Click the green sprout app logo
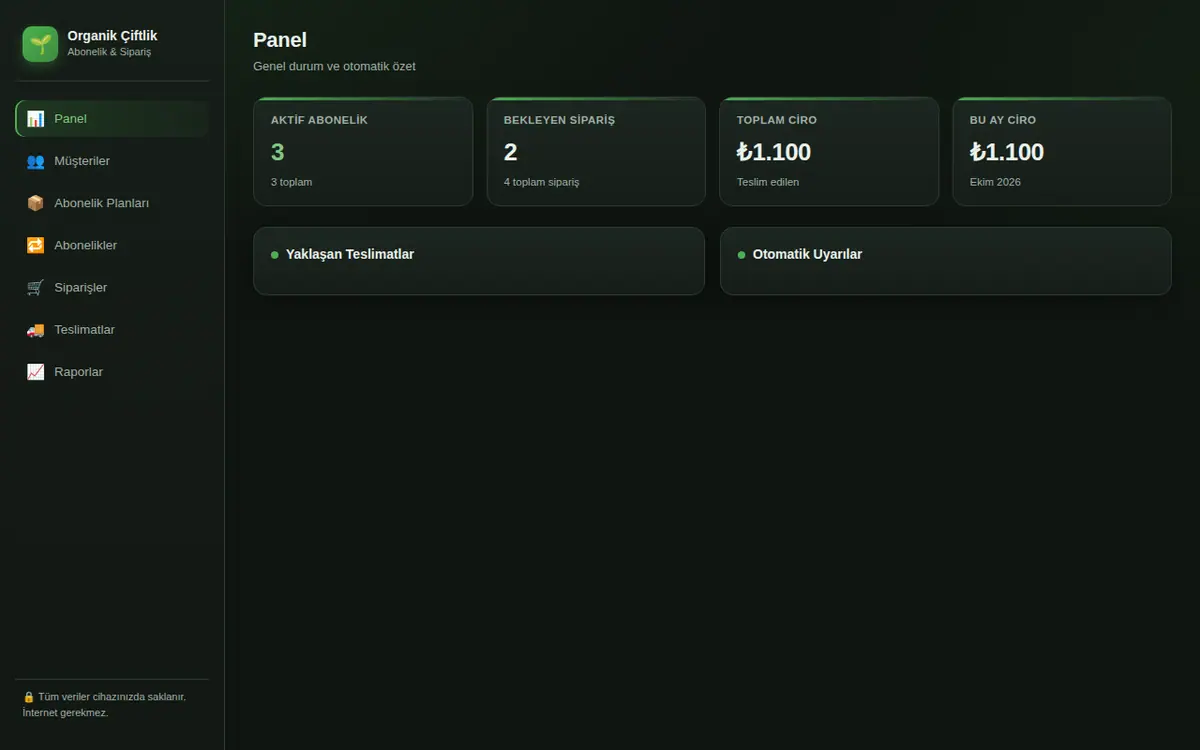The height and width of the screenshot is (750, 1200). point(40,44)
